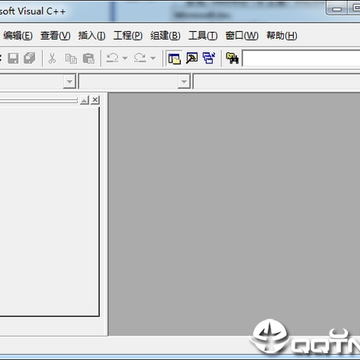Open the 查看(V) menu

55,36
